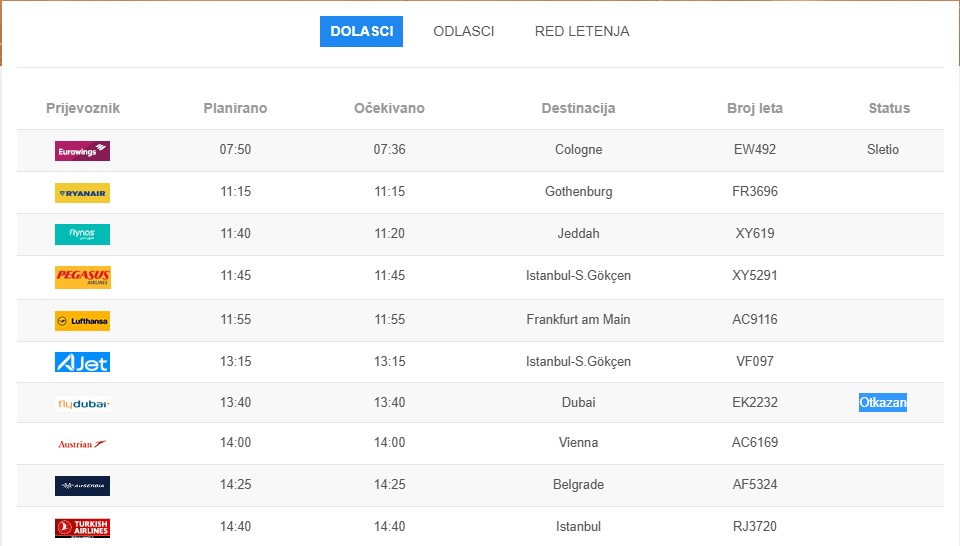Click the Air Serbia logo
The width and height of the screenshot is (960, 546).
point(82,486)
